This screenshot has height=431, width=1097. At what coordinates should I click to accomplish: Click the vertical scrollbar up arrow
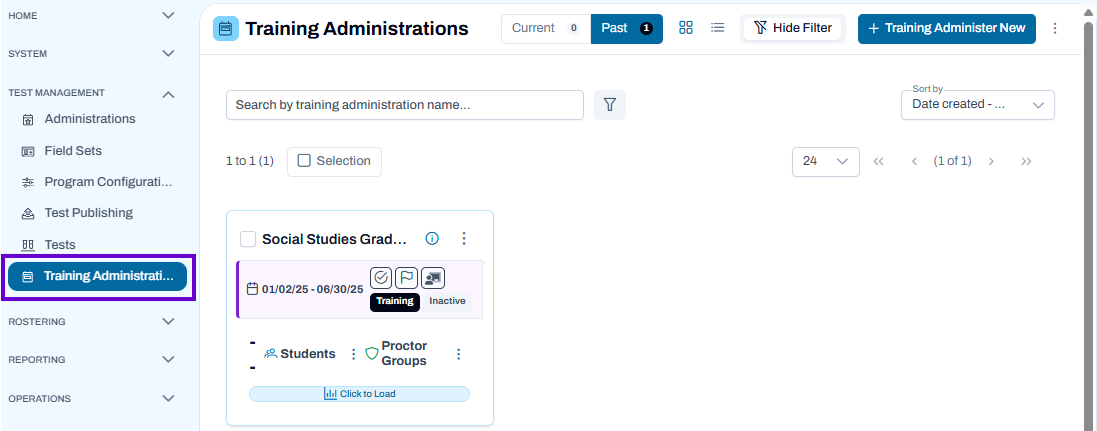coord(1089,14)
